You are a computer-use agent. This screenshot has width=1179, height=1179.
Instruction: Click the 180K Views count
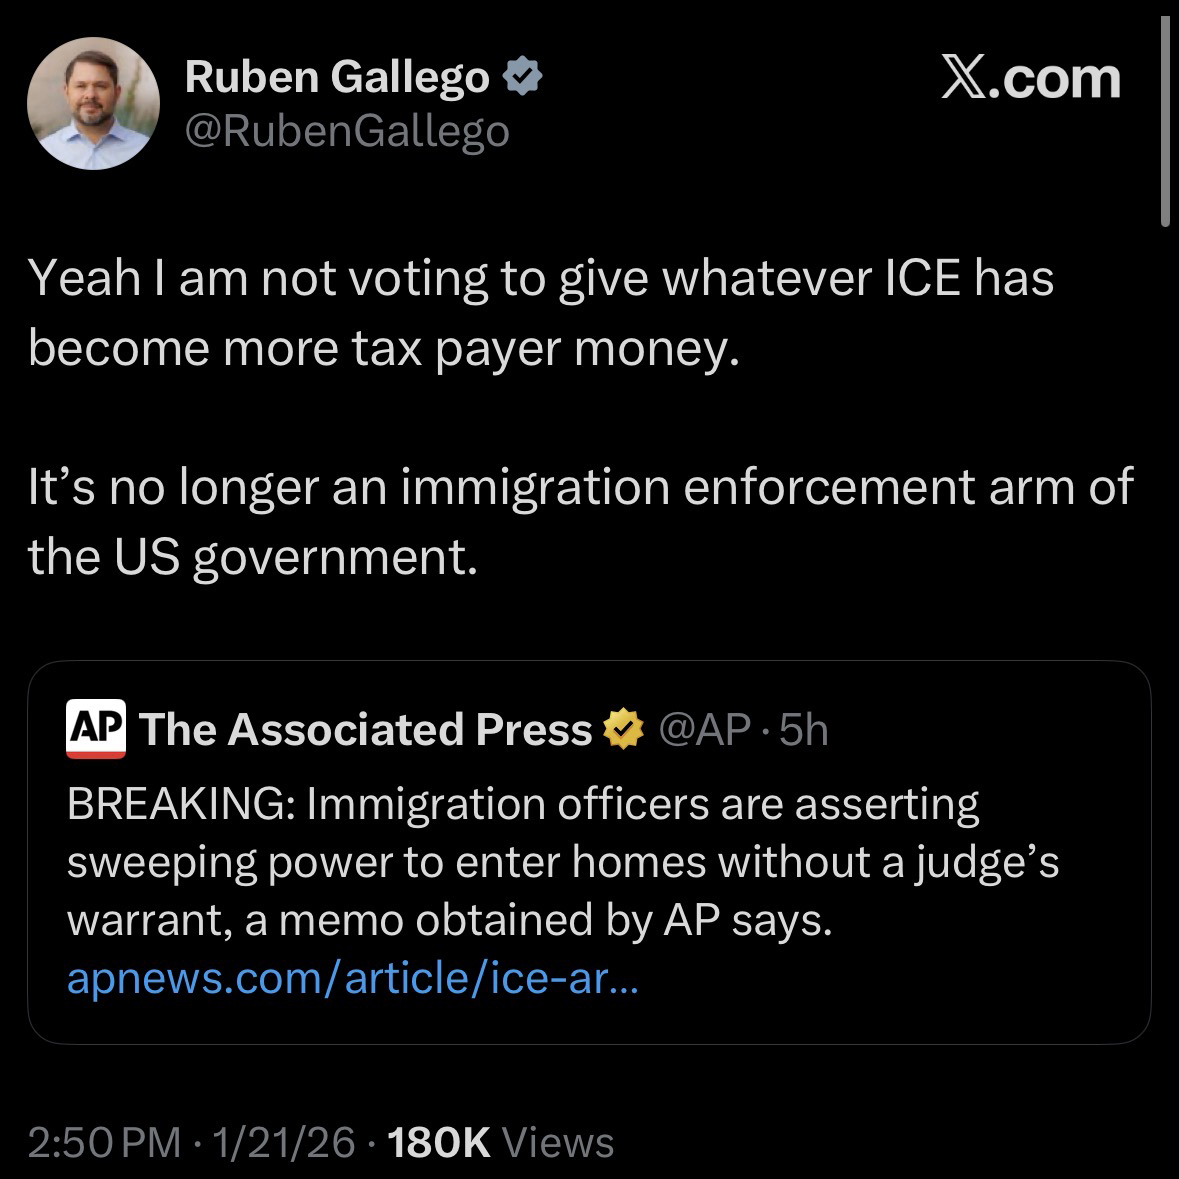pos(500,1142)
